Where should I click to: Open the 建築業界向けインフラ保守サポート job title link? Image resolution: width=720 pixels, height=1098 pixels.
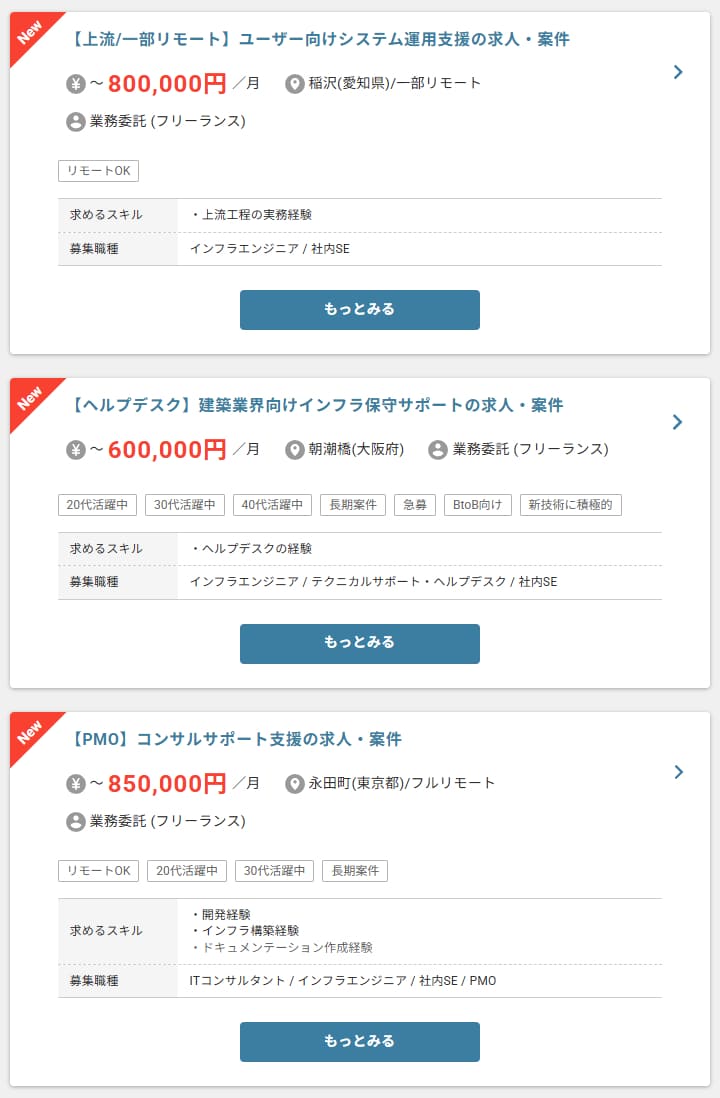click(x=317, y=405)
